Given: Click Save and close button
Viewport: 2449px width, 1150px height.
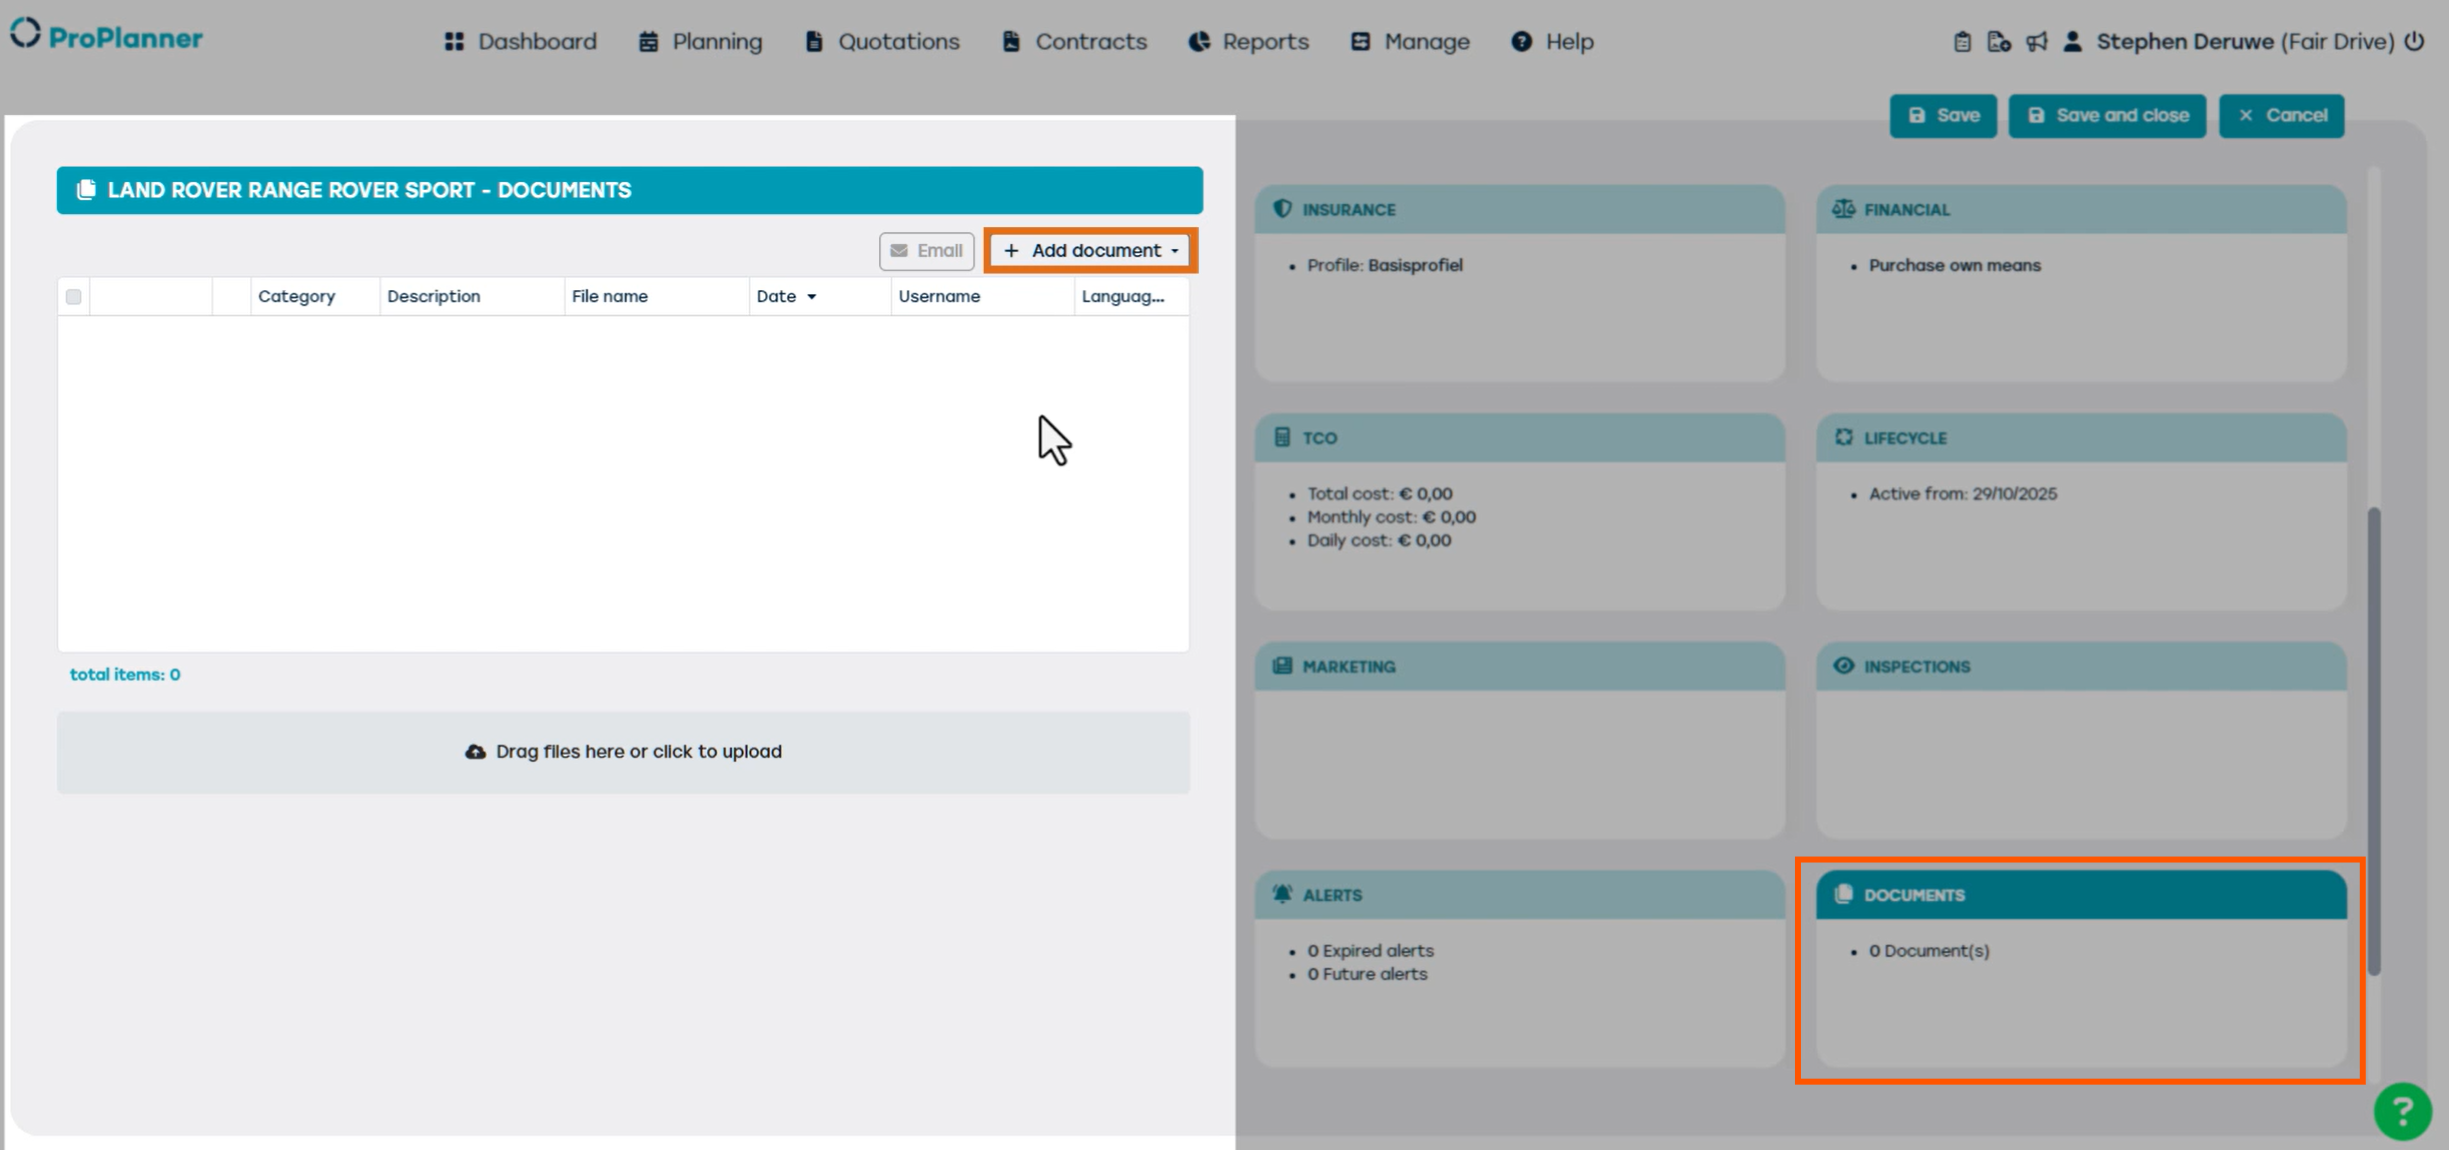Looking at the screenshot, I should coord(2107,115).
